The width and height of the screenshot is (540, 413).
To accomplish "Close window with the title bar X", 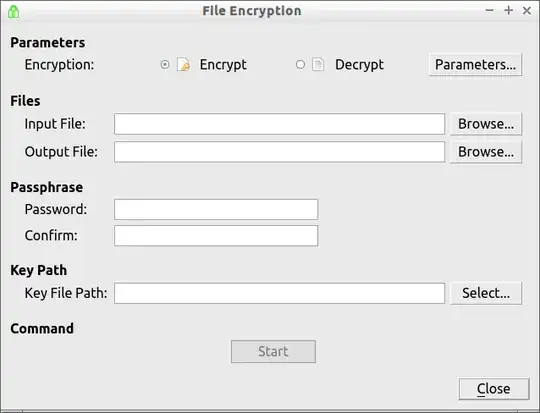I will point(527,11).
